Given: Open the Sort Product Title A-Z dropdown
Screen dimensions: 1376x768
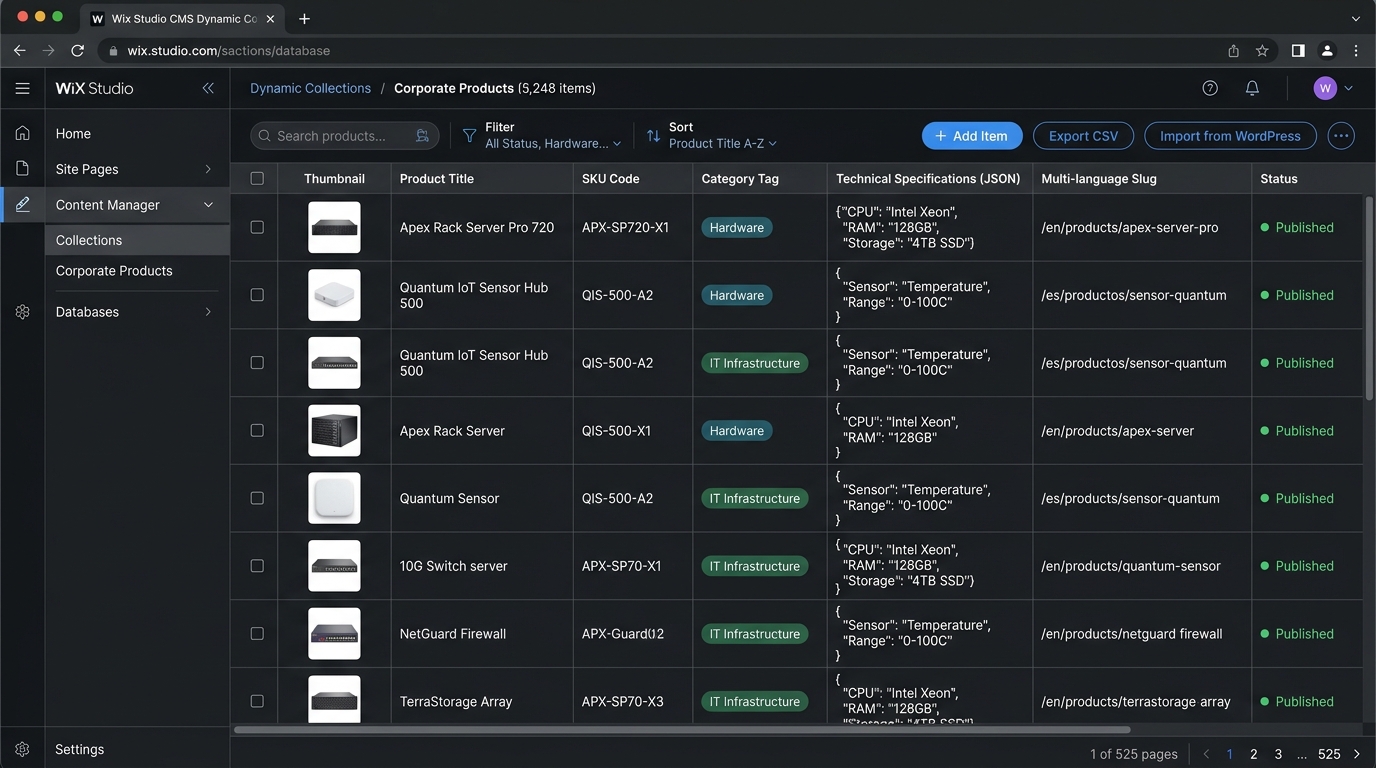Looking at the screenshot, I should tap(711, 136).
